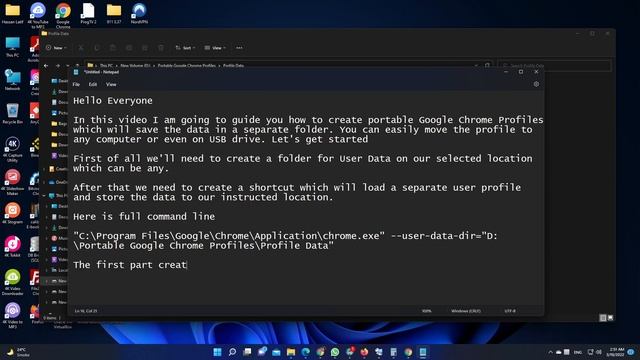Open WhatsApp from the taskbar

(335, 352)
